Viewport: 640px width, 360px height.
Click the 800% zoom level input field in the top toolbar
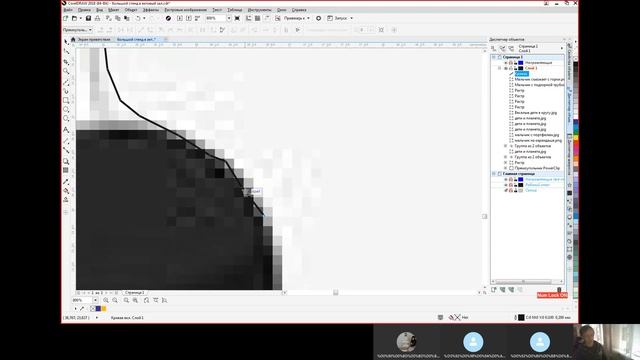coord(216,18)
